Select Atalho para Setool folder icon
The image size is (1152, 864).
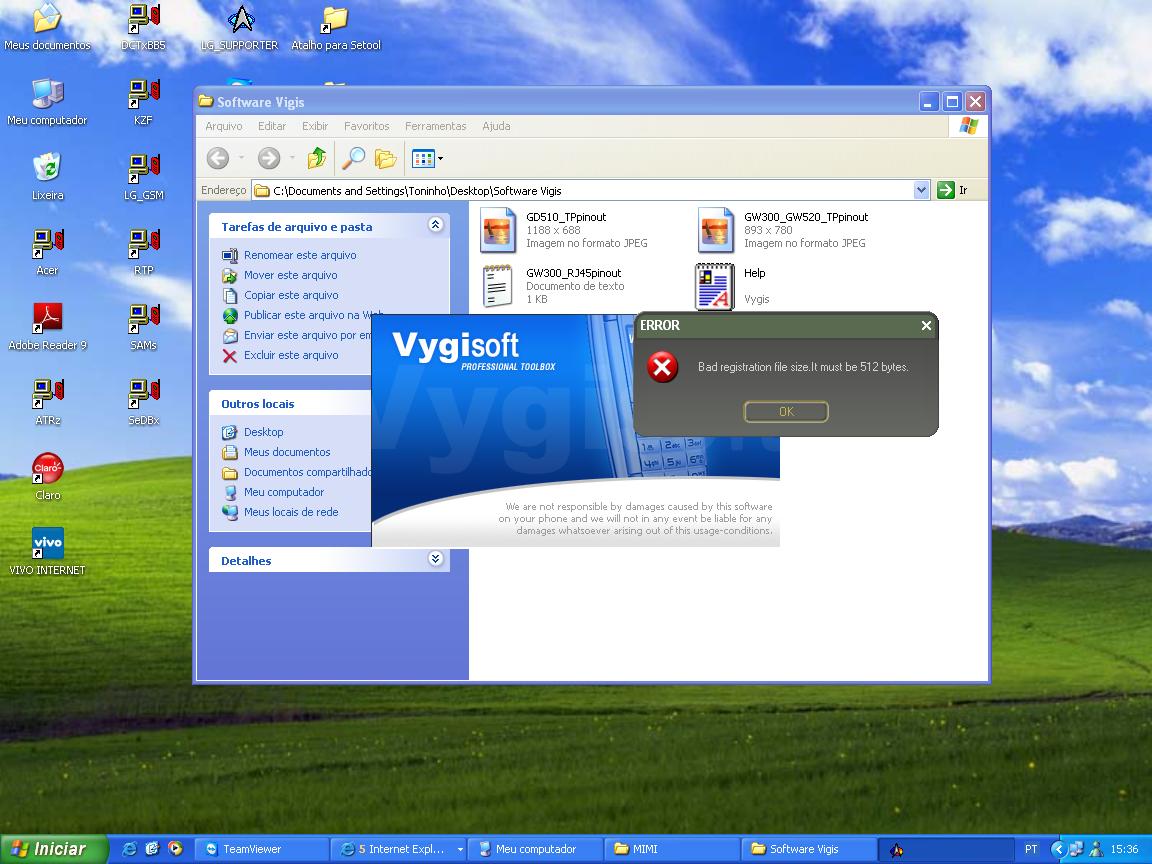click(x=336, y=27)
